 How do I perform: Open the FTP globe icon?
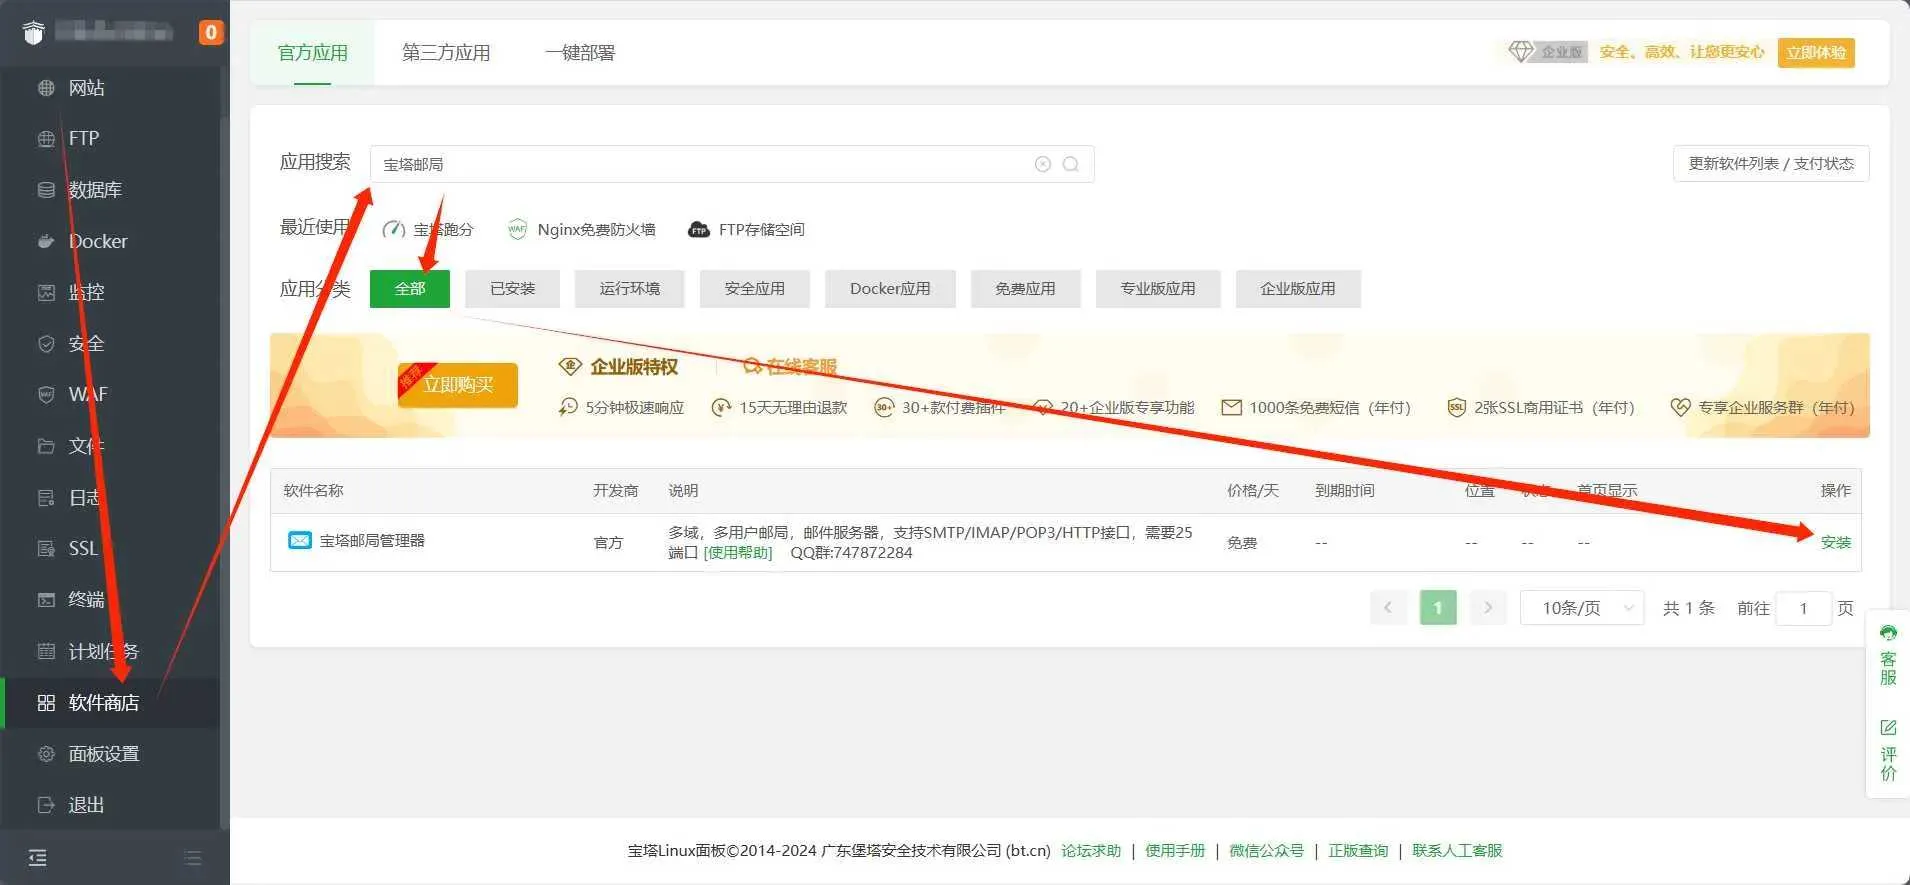[46, 139]
